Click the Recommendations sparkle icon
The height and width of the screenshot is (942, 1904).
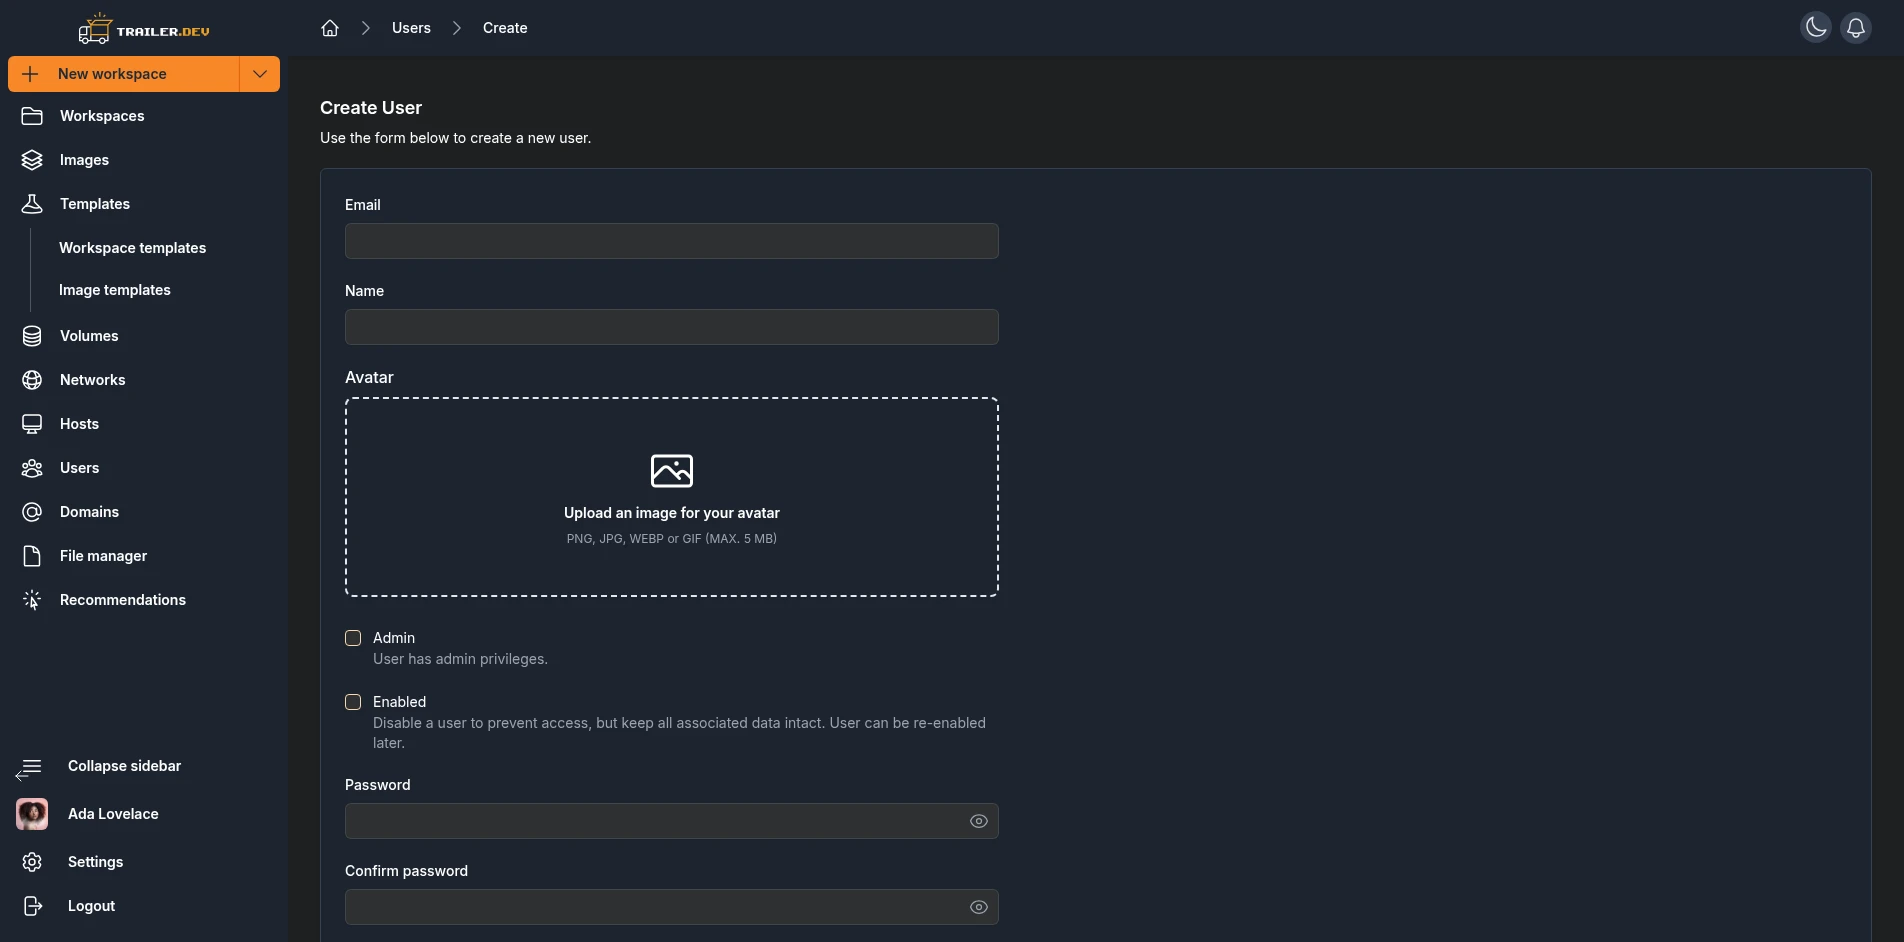[x=32, y=600]
